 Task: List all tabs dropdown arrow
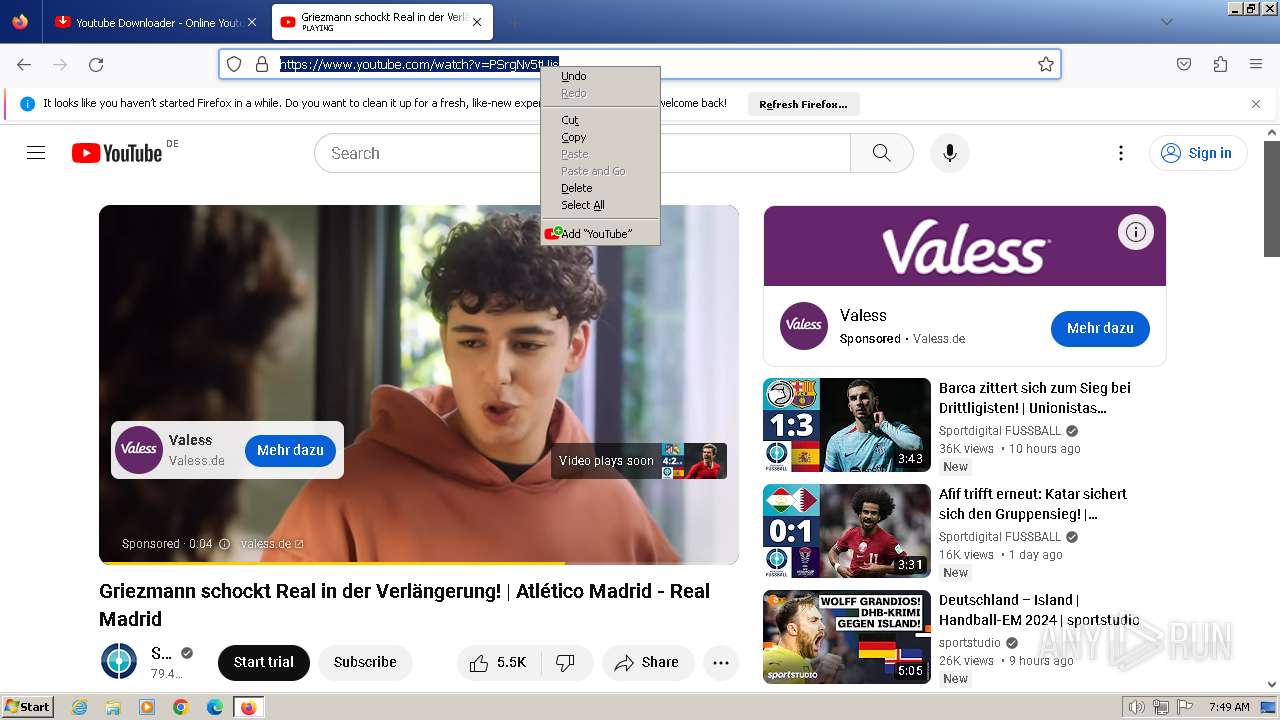point(1166,22)
